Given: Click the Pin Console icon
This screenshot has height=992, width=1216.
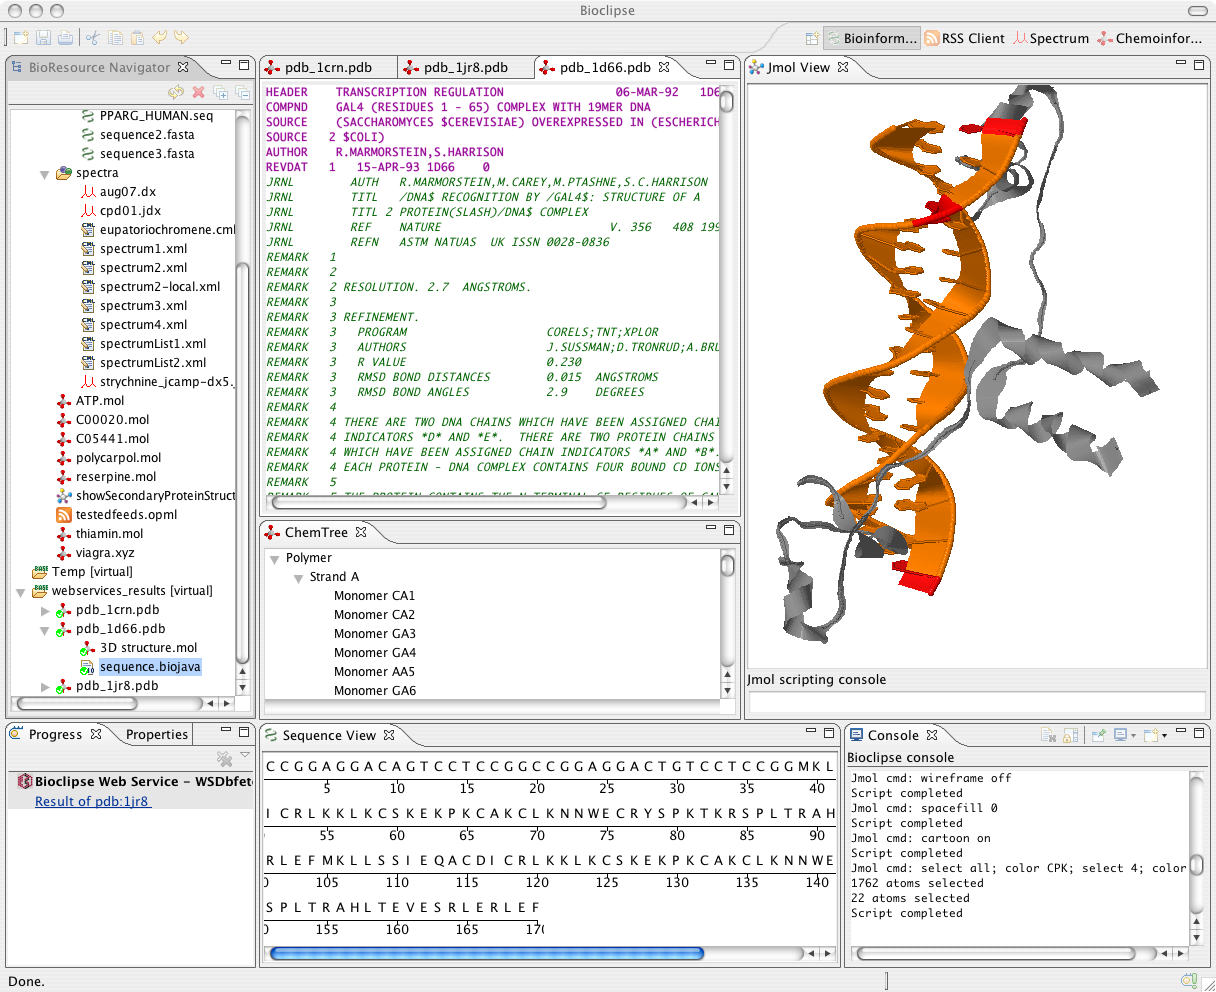Looking at the screenshot, I should point(1098,735).
